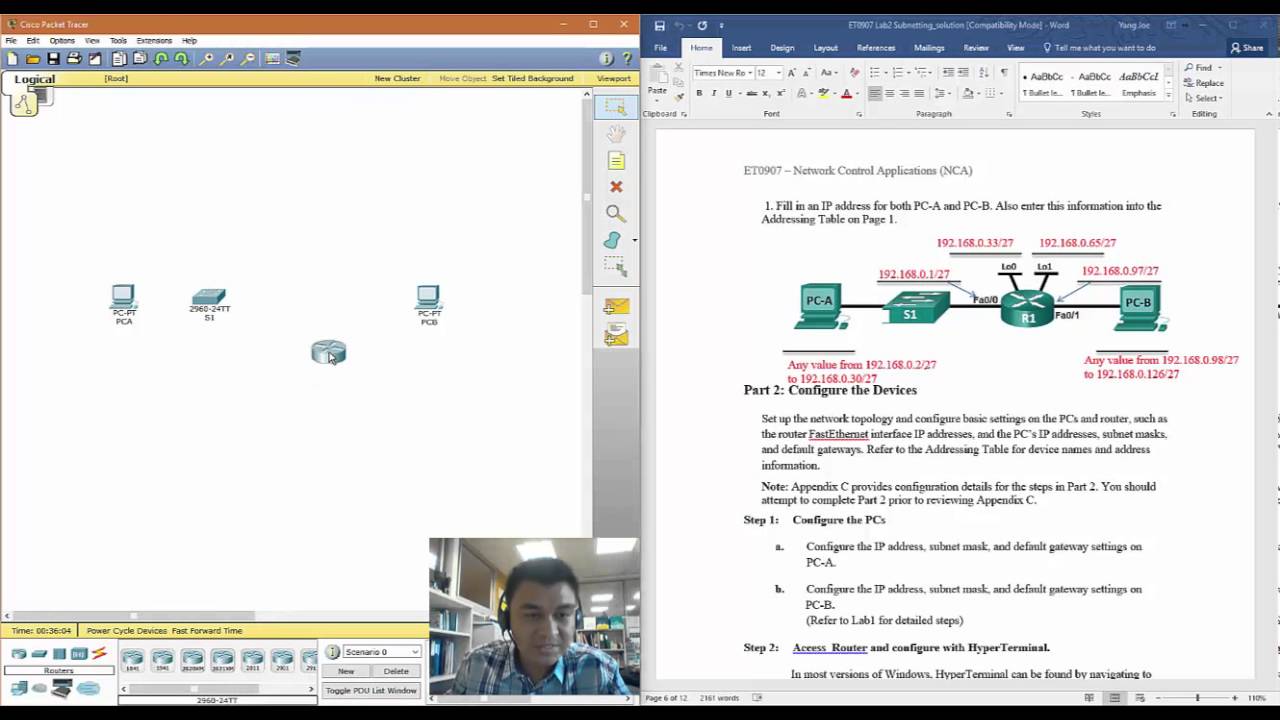Screen dimensions: 1280x720
Task: Choose the Place Note tool
Action: point(616,160)
